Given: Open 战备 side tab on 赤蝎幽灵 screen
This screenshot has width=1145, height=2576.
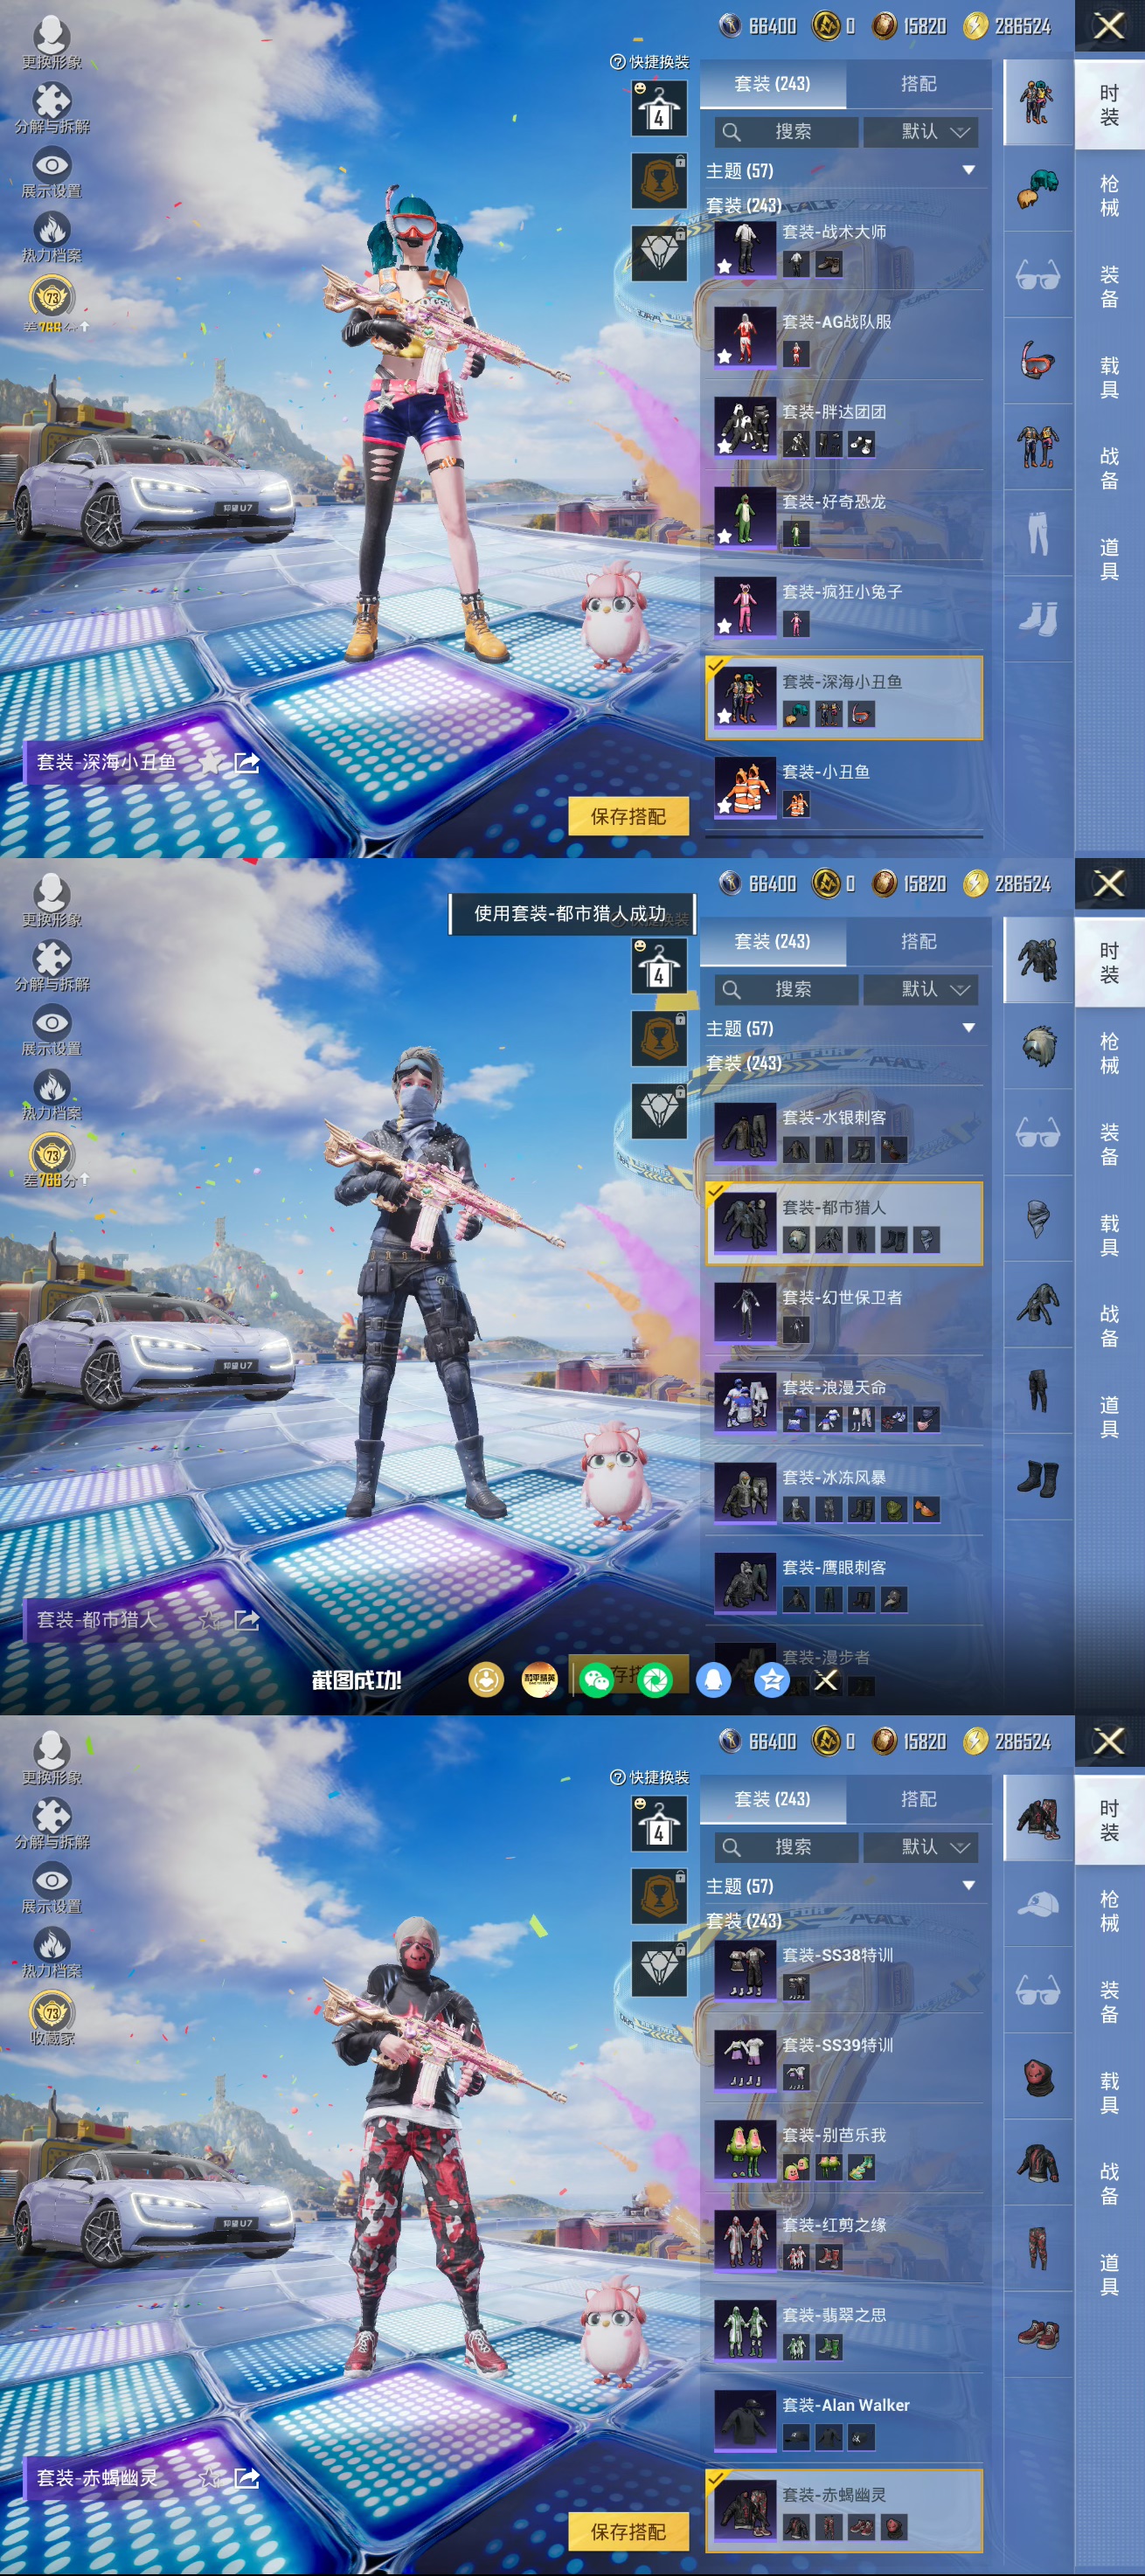Looking at the screenshot, I should 1109,2183.
